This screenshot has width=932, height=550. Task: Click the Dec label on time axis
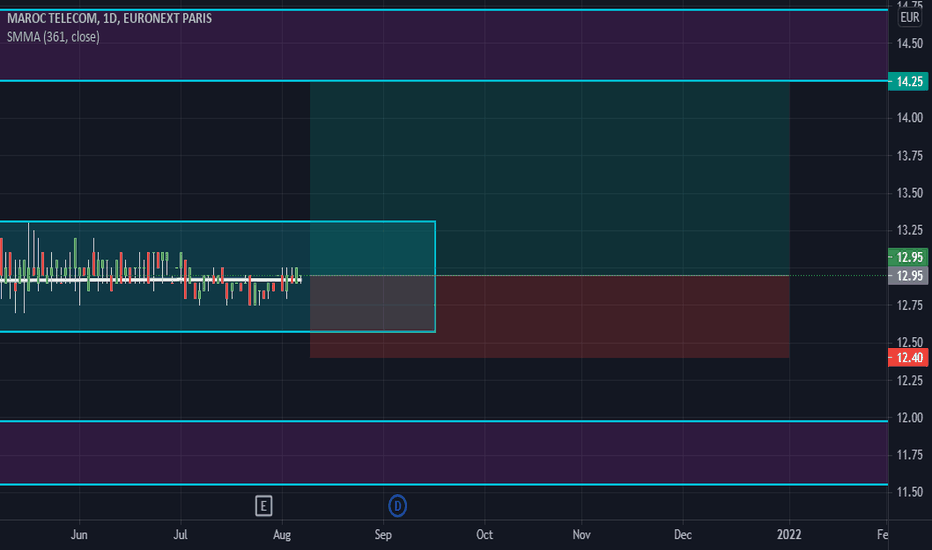point(683,535)
